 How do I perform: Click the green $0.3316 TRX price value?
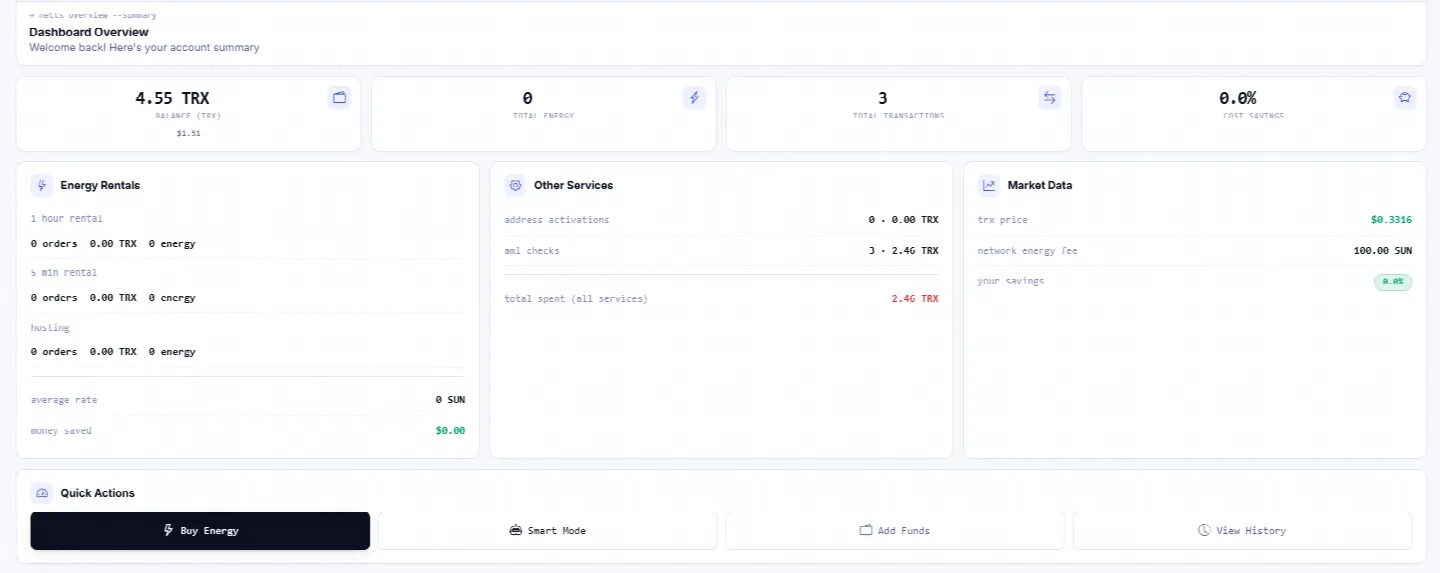(1392, 220)
